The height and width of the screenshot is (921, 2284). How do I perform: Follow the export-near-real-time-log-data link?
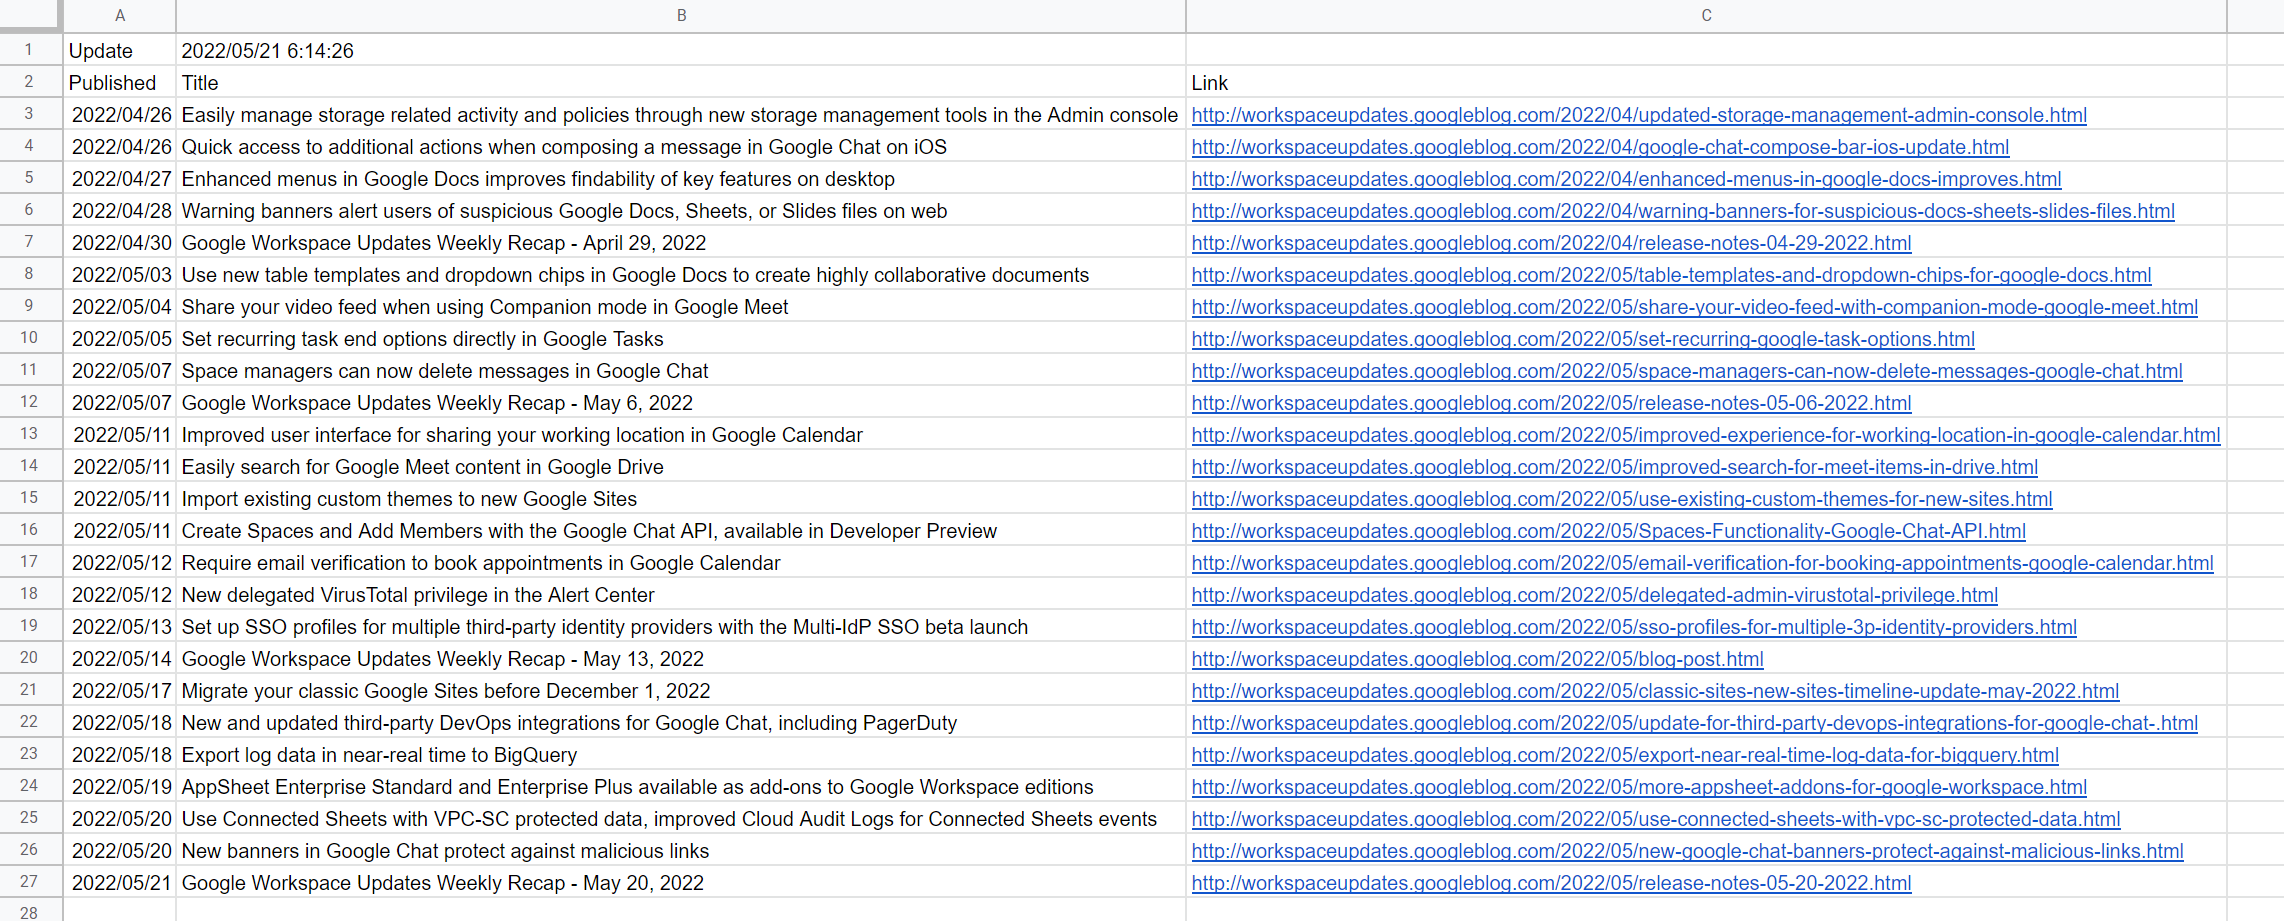point(1625,755)
